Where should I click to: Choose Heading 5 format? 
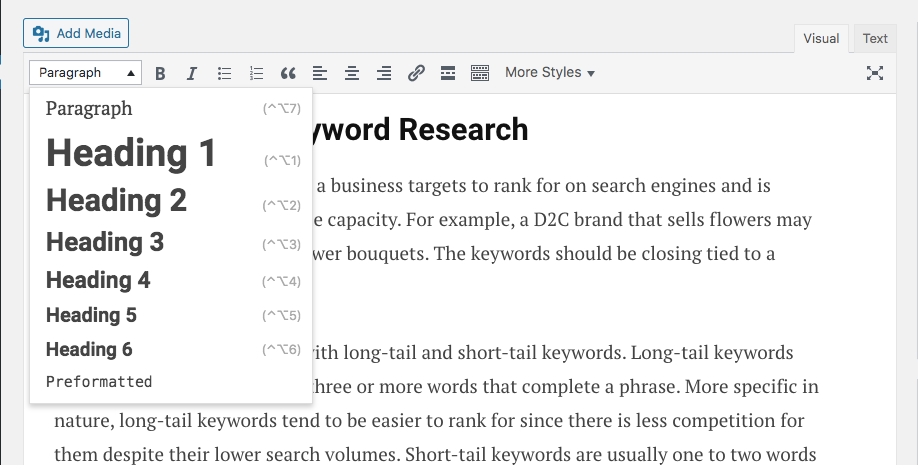click(171, 315)
